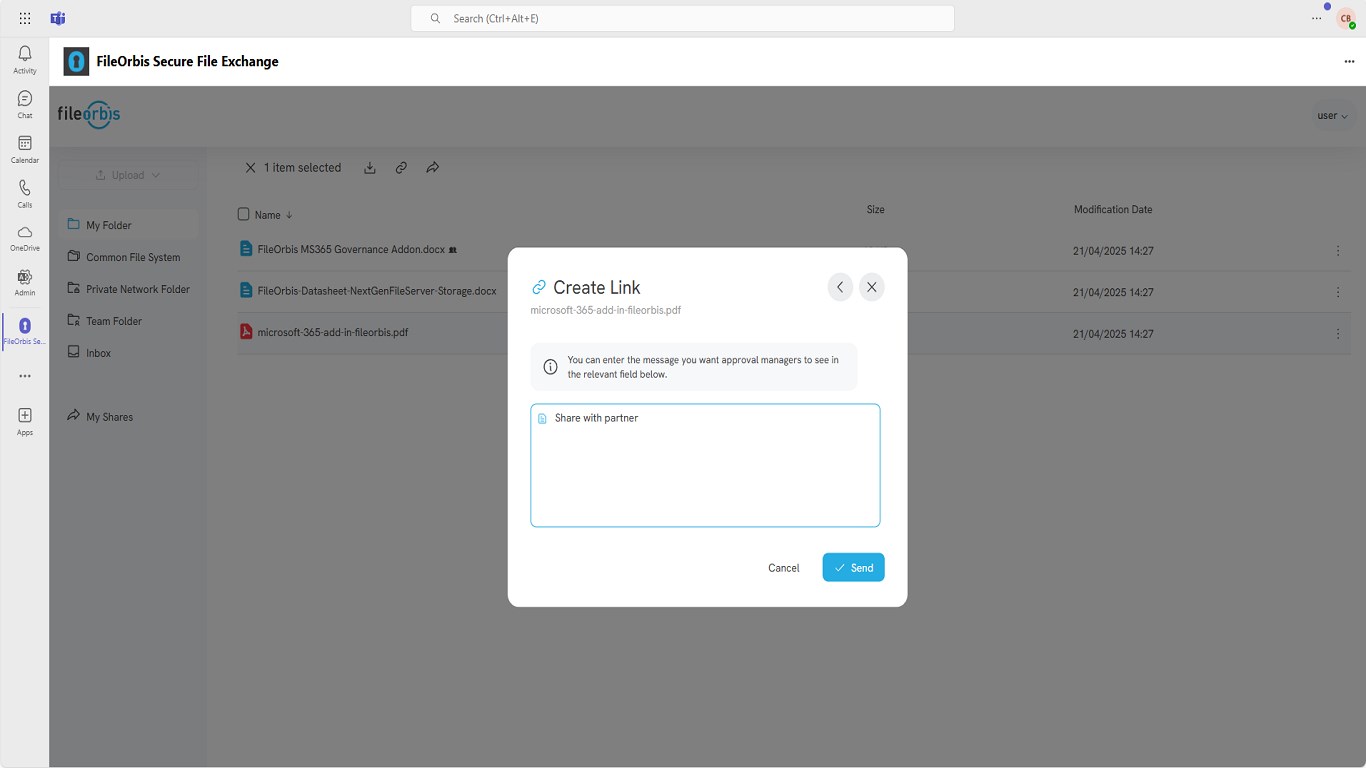Go back in Create Link dialog
This screenshot has width=1366, height=768.
coord(840,287)
